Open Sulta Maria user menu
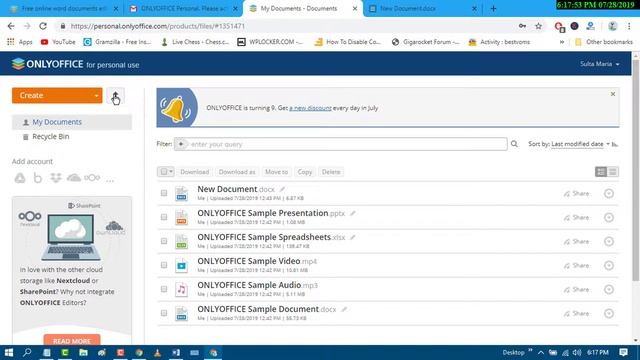 [x=600, y=64]
